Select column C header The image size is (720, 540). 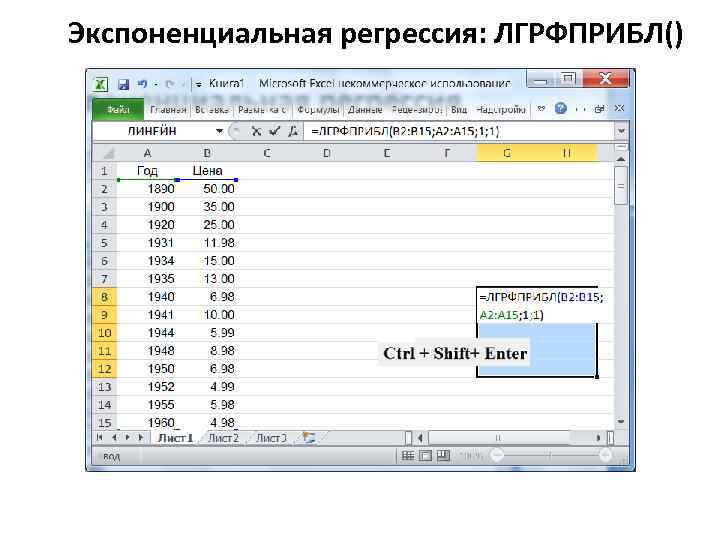(x=267, y=153)
